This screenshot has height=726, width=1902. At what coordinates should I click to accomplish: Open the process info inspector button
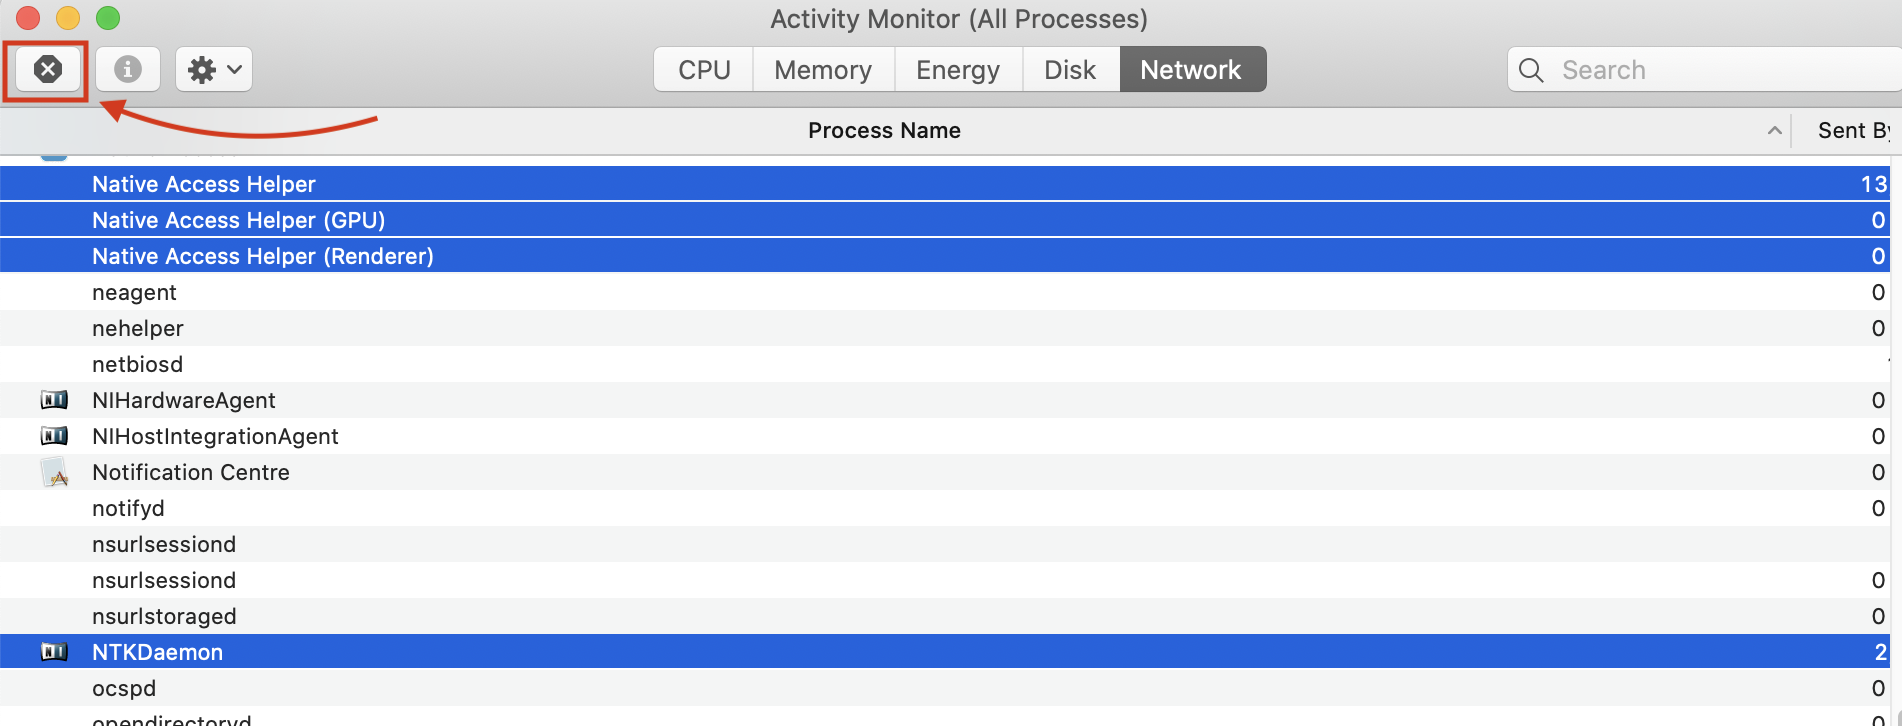(x=127, y=69)
